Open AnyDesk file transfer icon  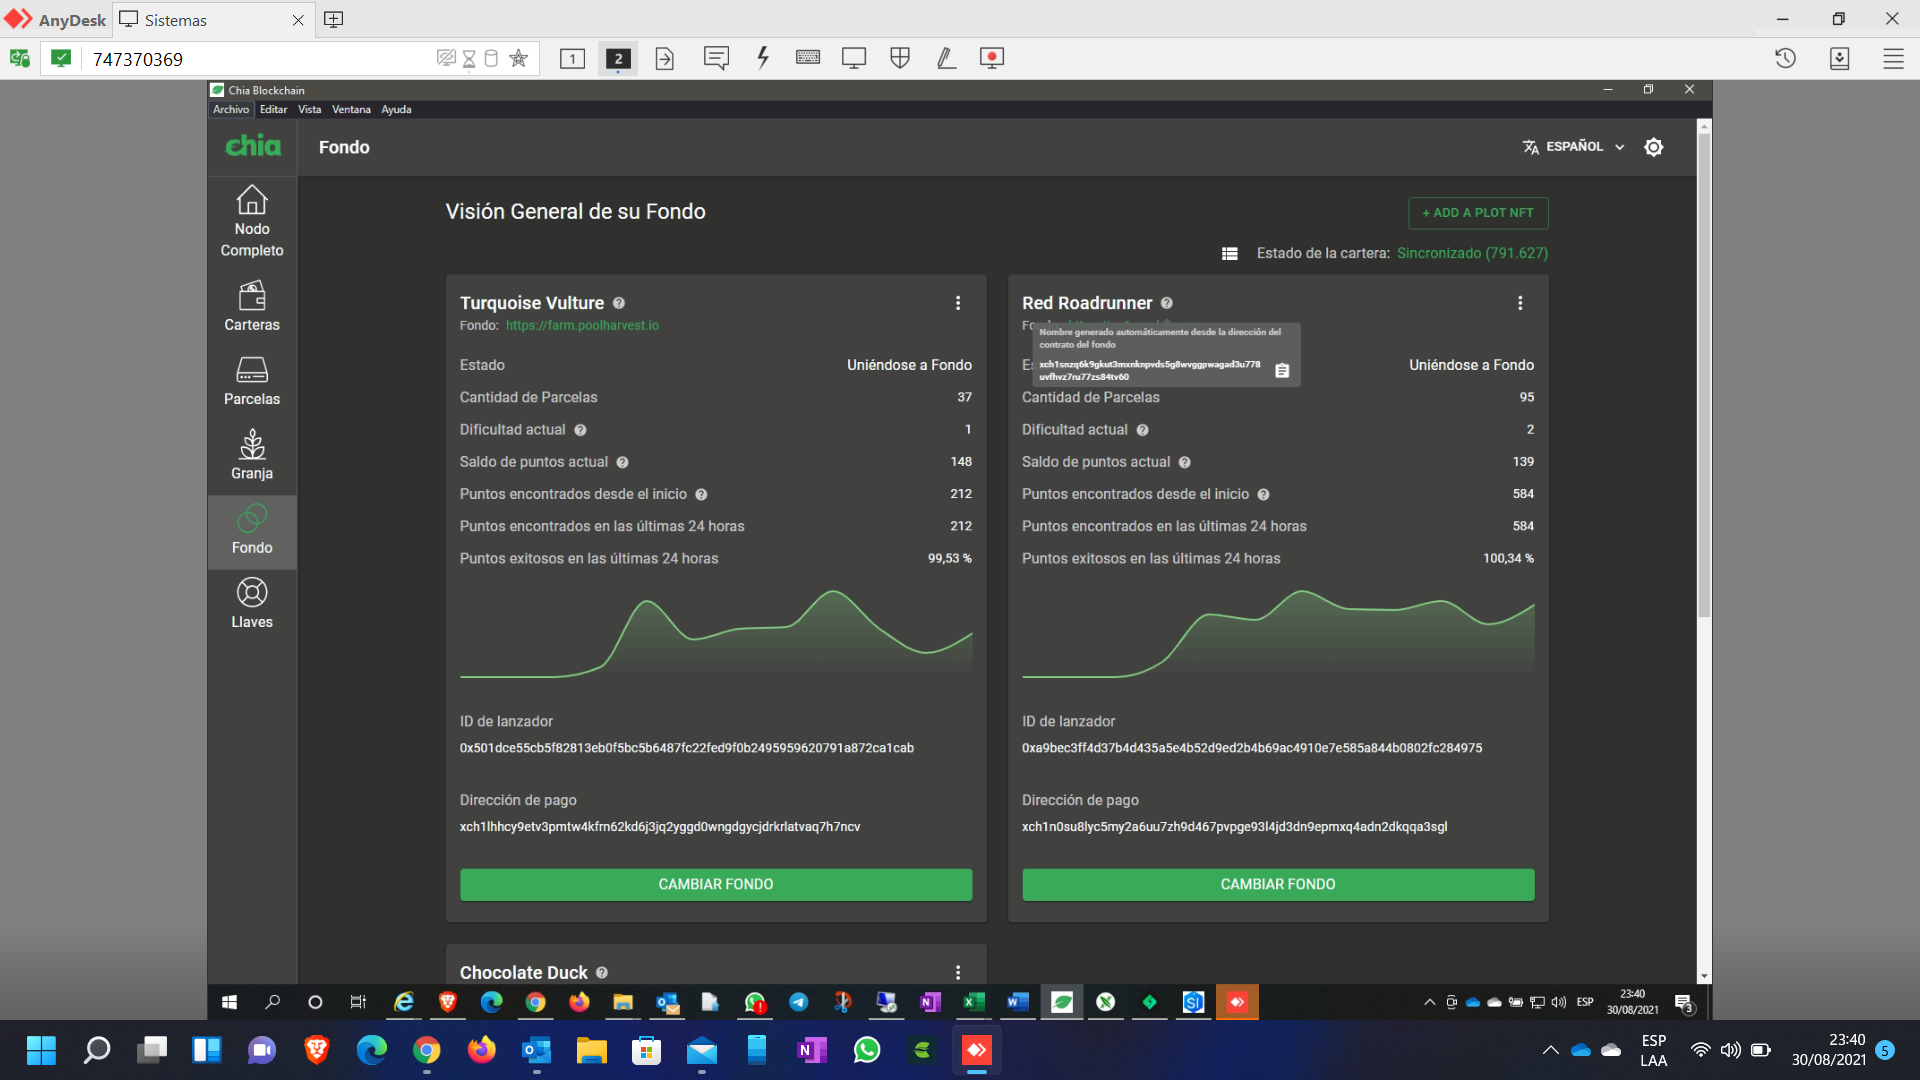664,58
